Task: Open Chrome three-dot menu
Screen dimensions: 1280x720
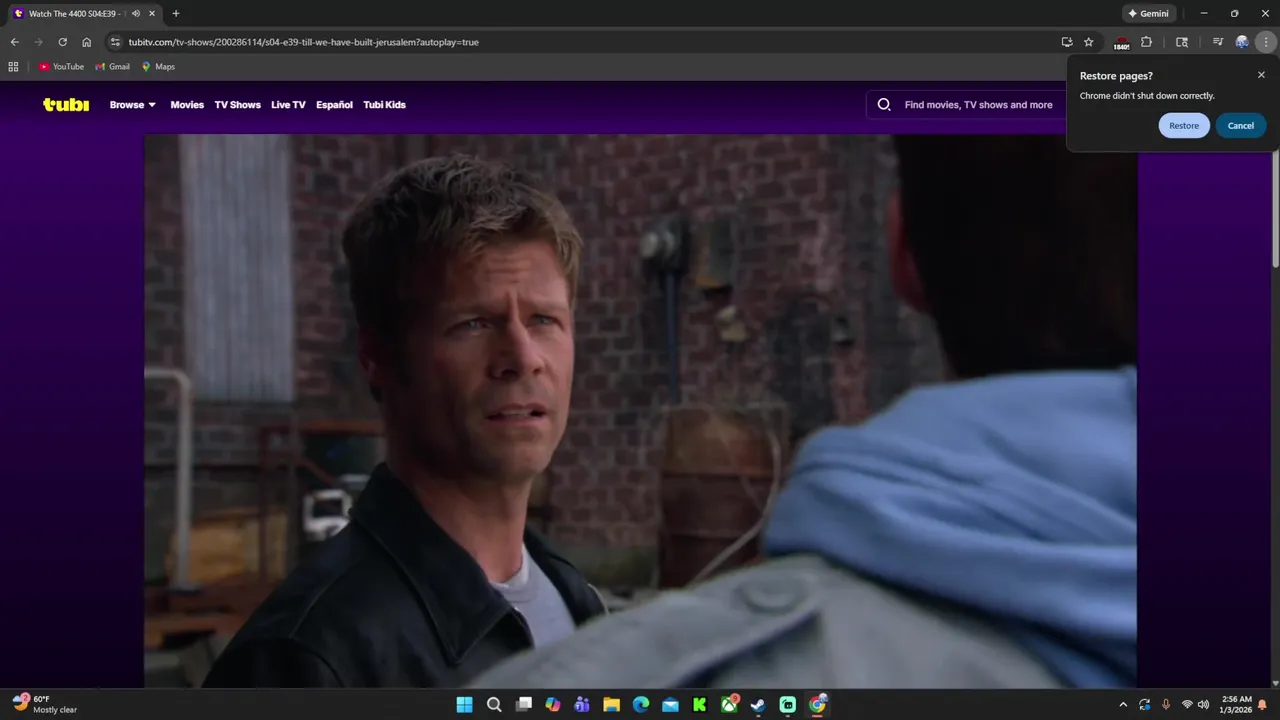Action: click(1267, 42)
